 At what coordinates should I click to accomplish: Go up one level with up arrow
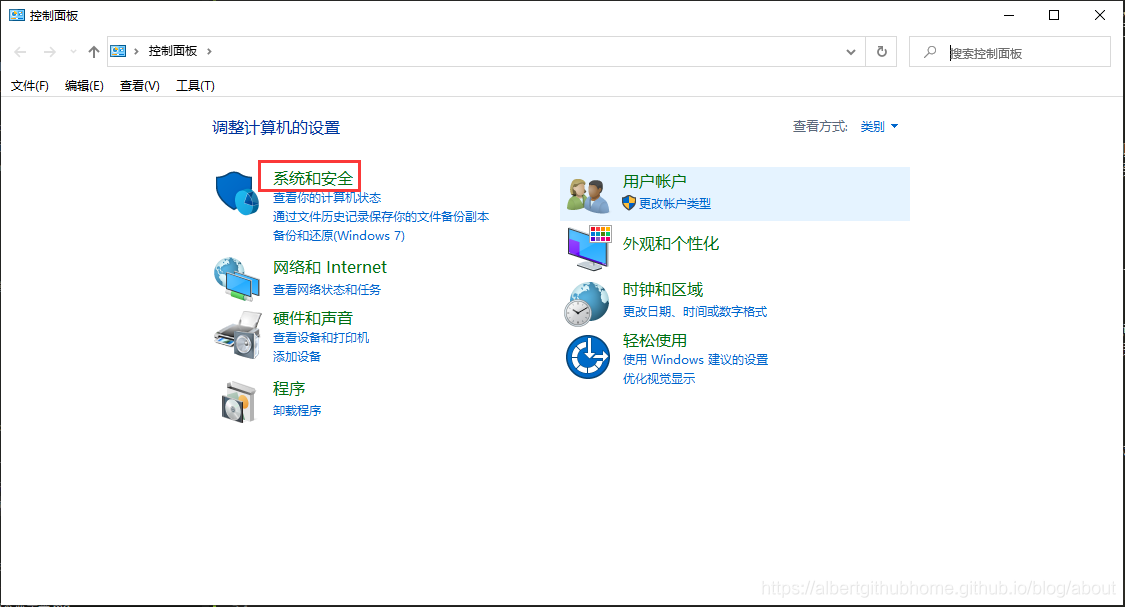pos(94,52)
